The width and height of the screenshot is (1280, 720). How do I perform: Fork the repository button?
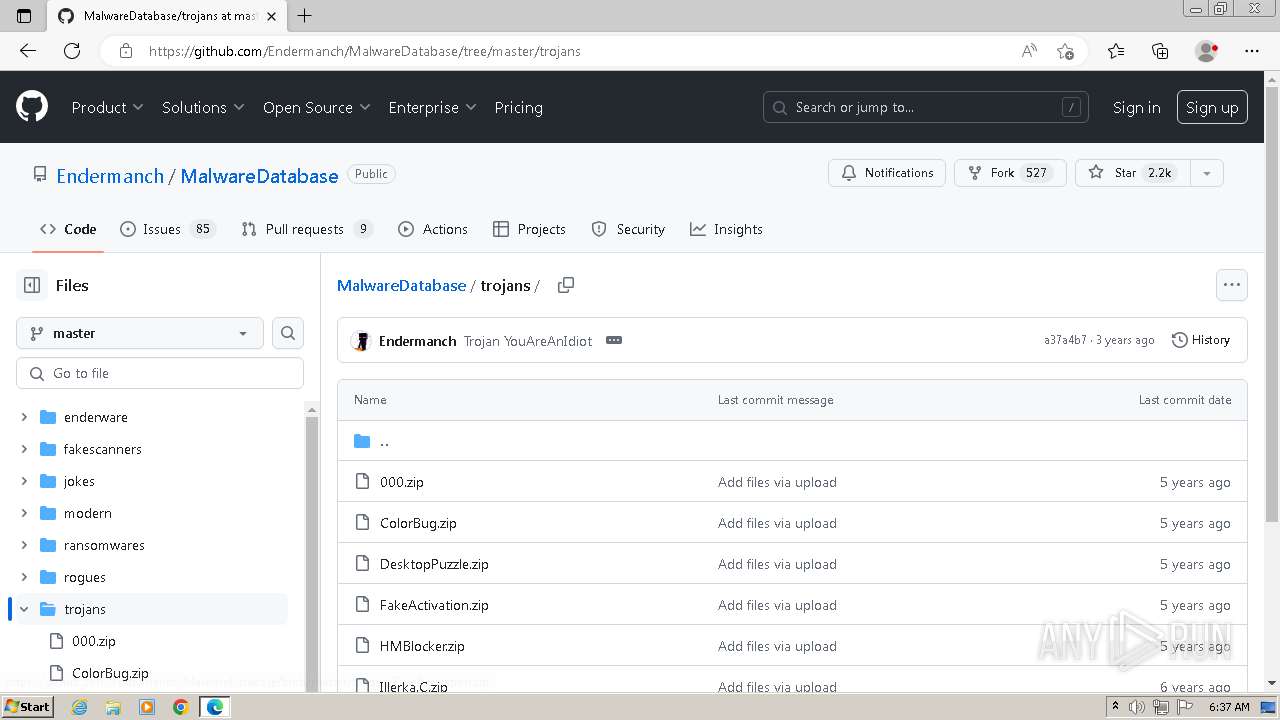coord(1010,173)
